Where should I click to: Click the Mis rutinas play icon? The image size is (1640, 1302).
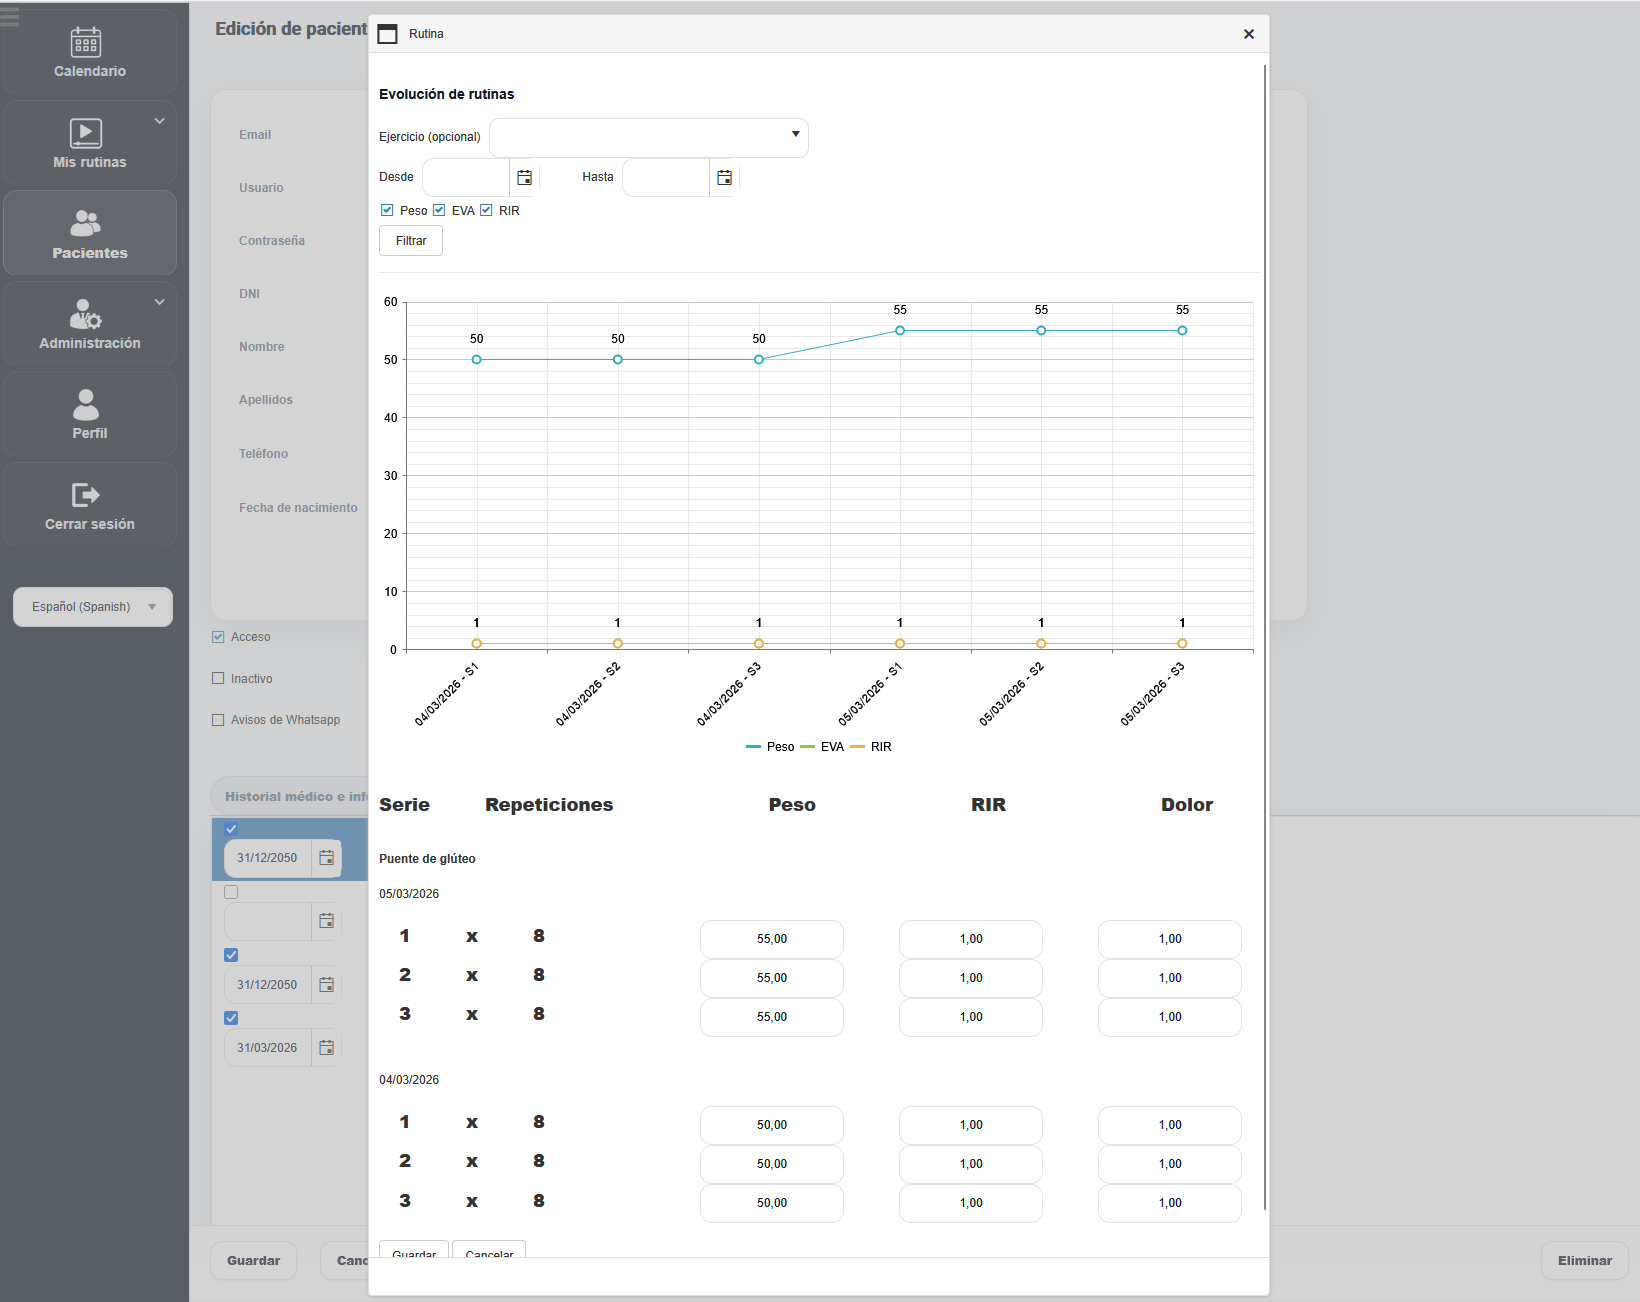(86, 133)
